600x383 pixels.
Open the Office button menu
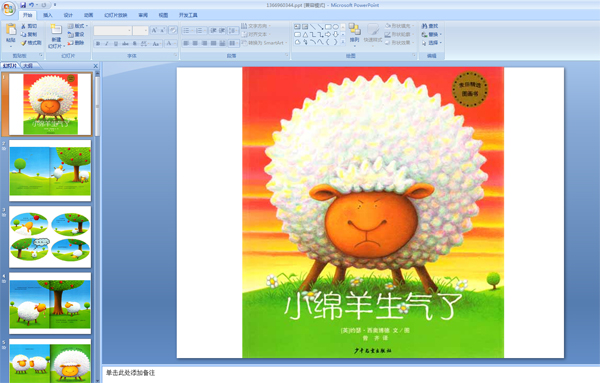point(8,8)
